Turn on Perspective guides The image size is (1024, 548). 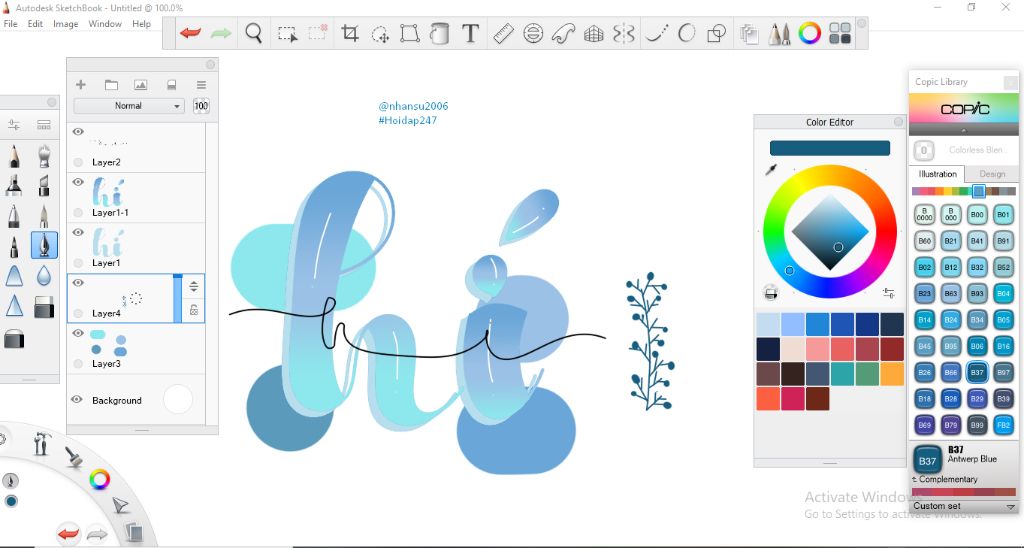click(594, 33)
